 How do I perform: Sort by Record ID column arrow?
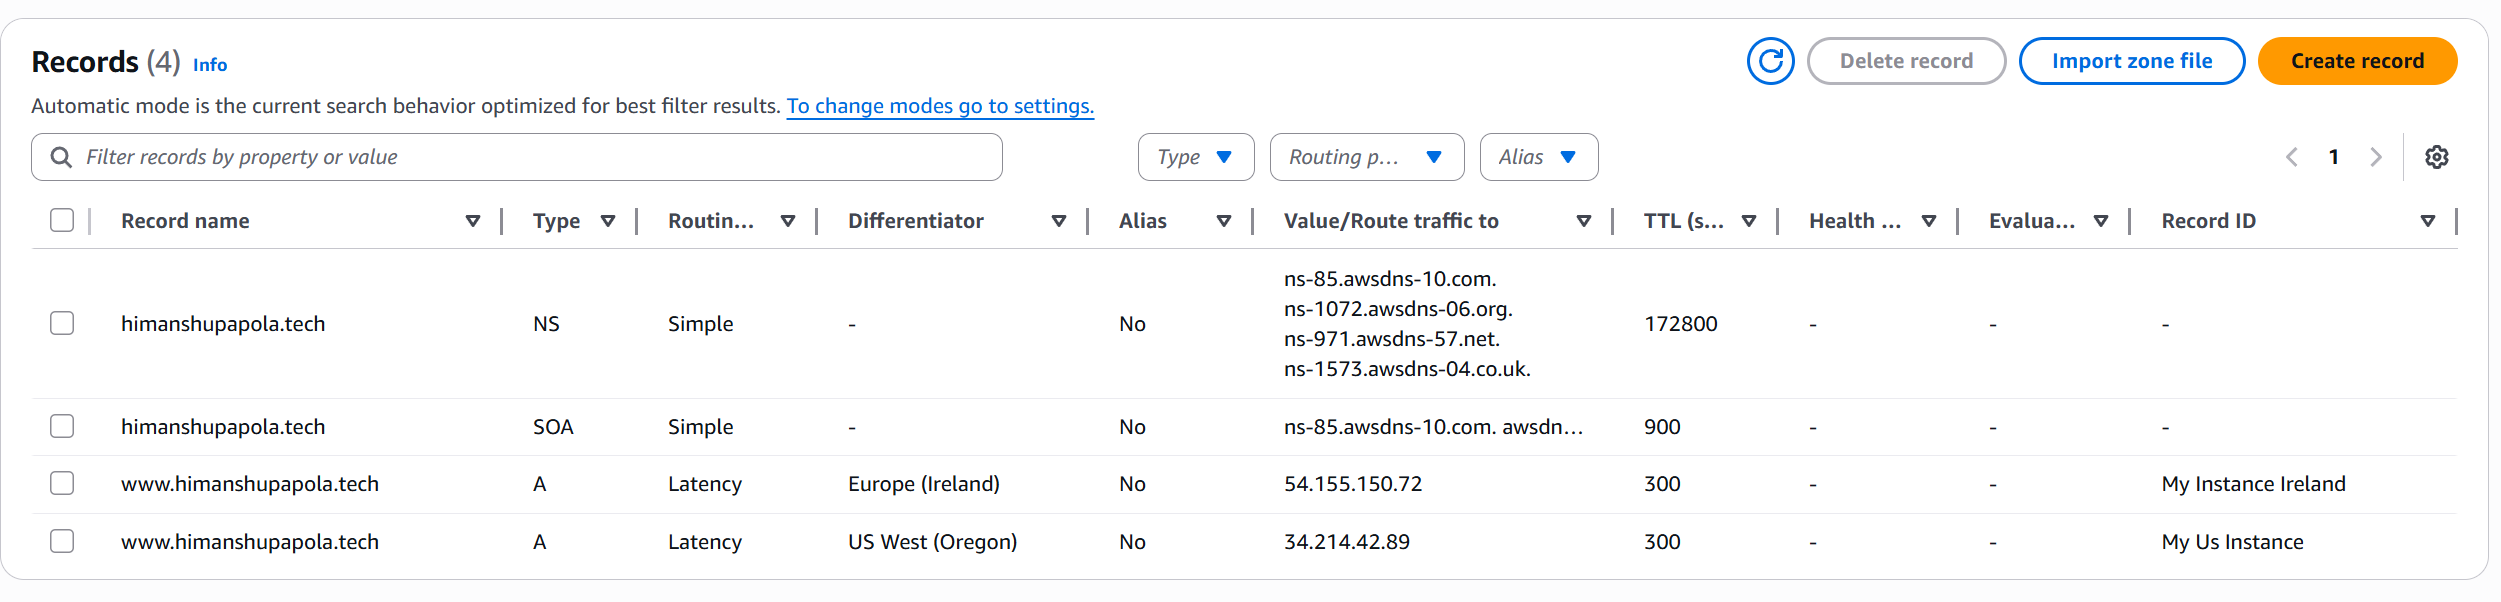(2427, 221)
